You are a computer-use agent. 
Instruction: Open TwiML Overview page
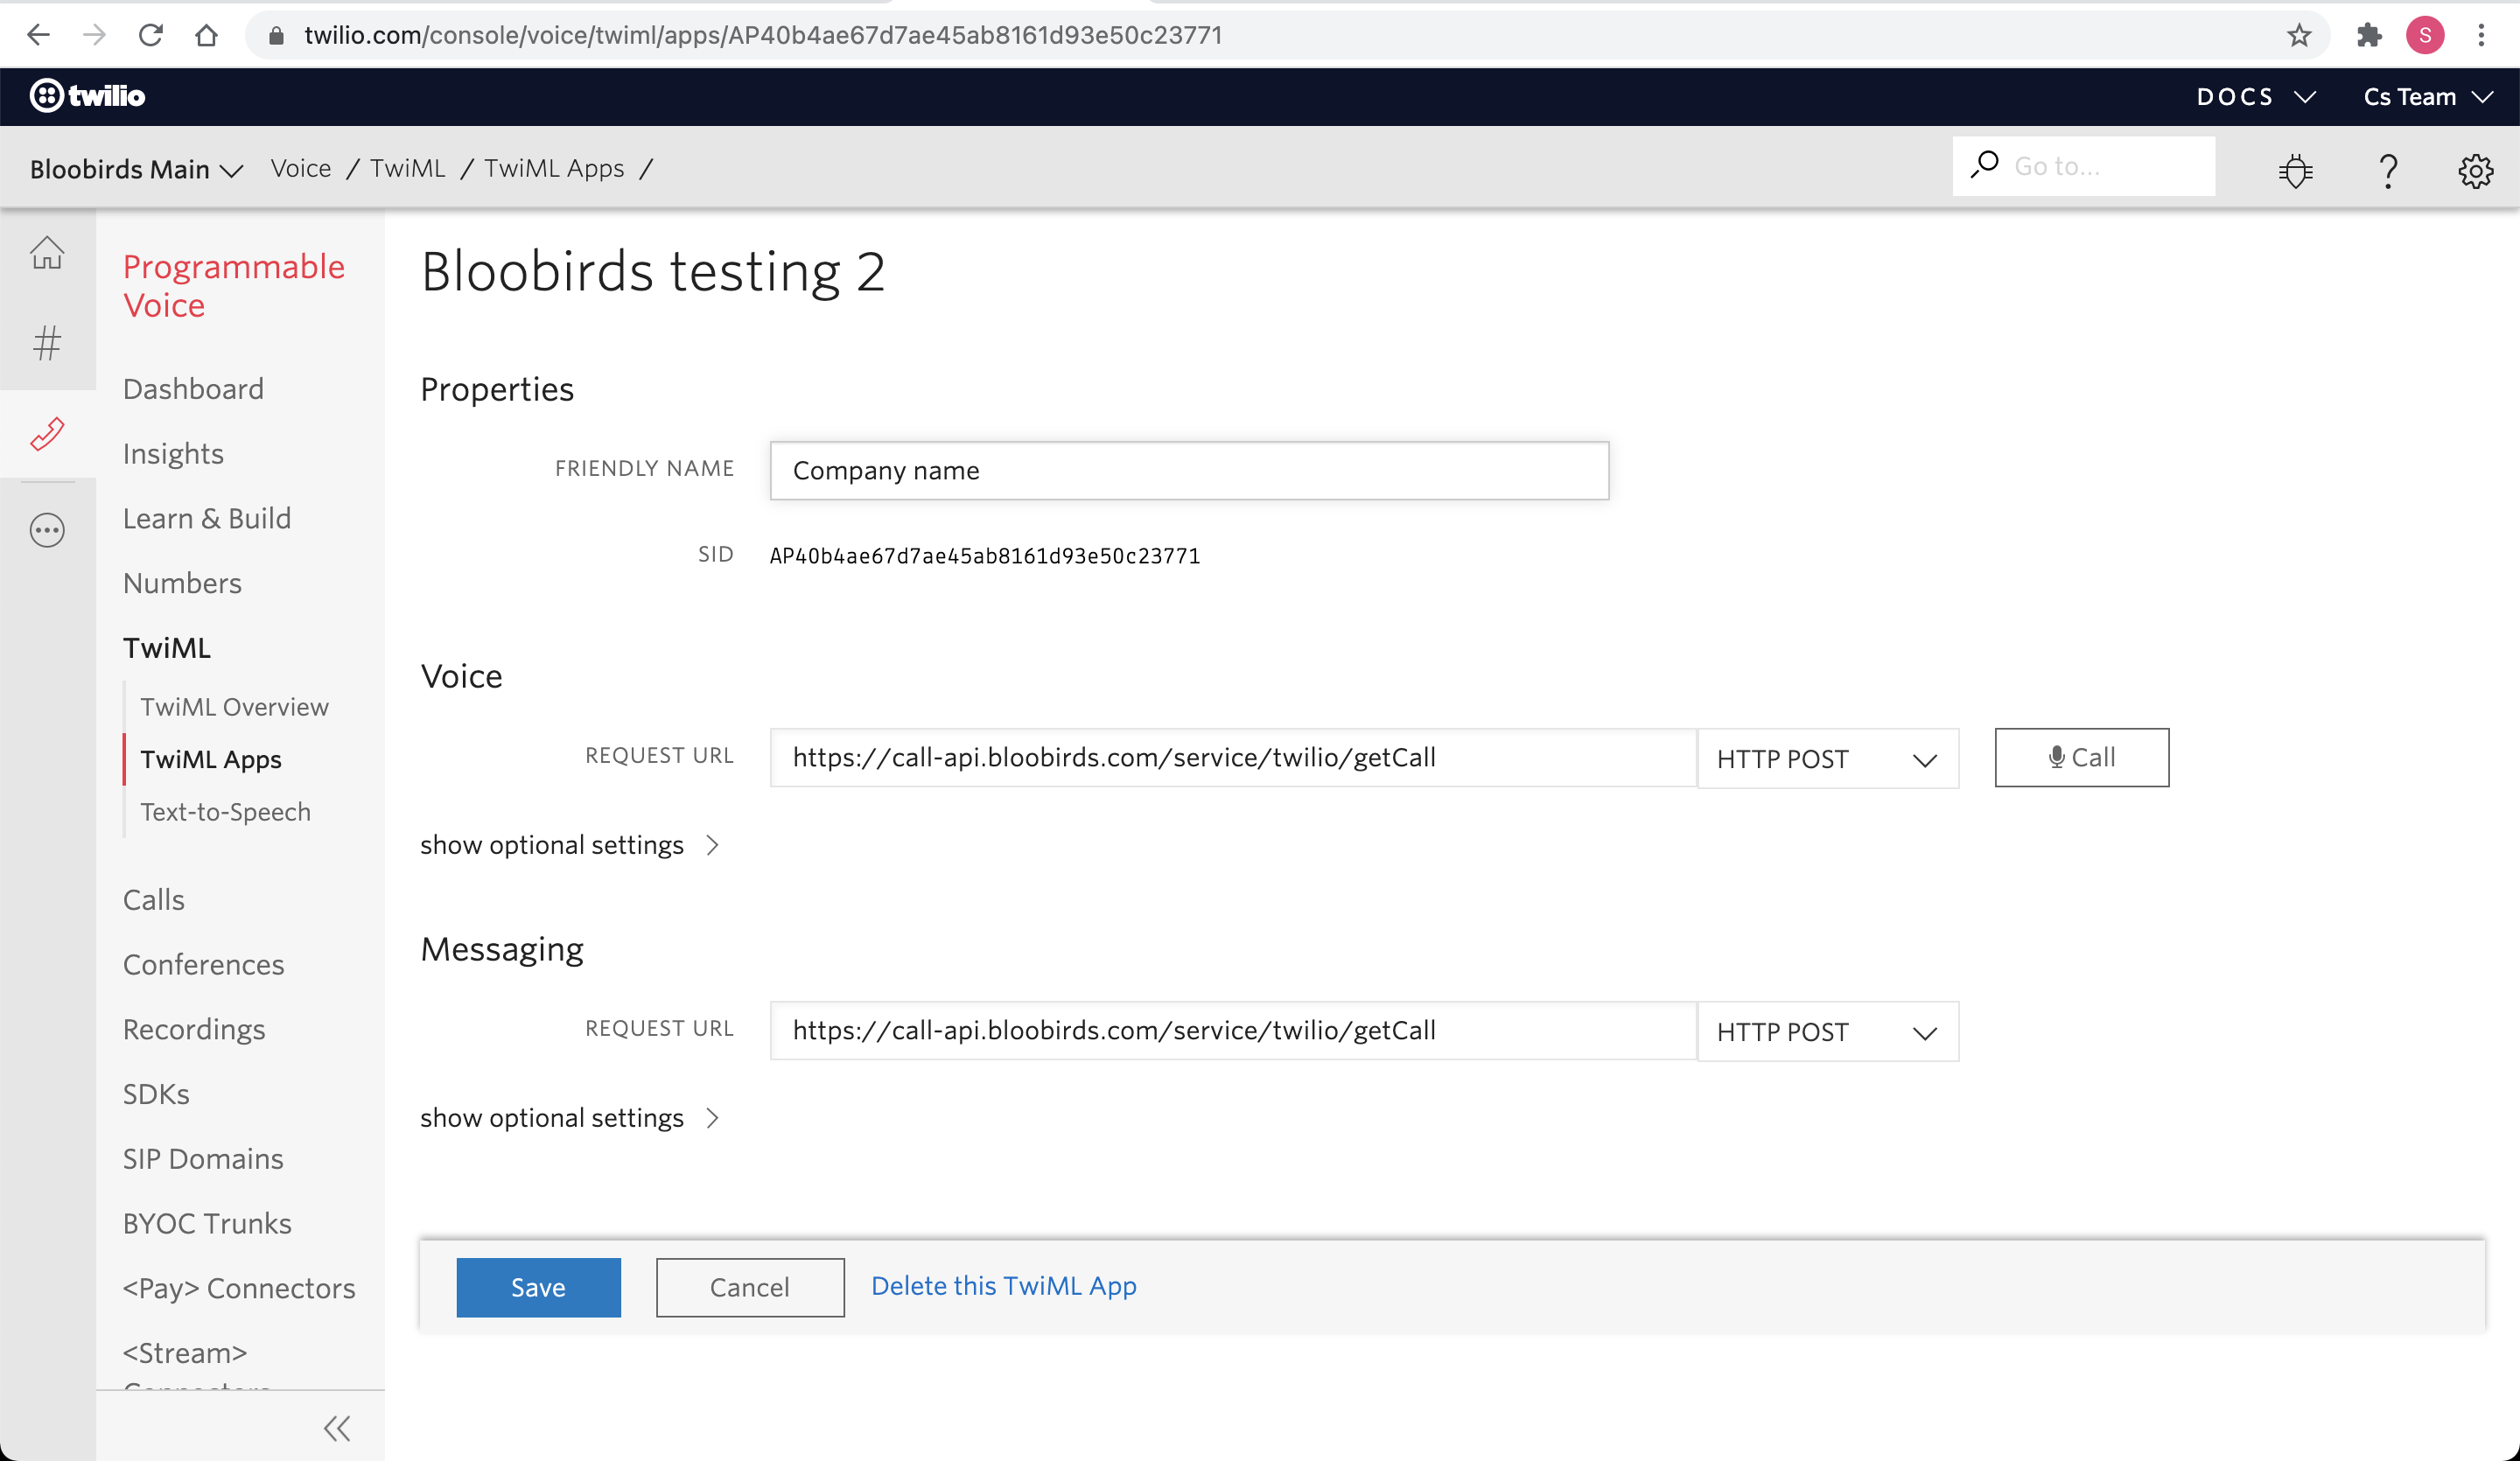tap(234, 707)
